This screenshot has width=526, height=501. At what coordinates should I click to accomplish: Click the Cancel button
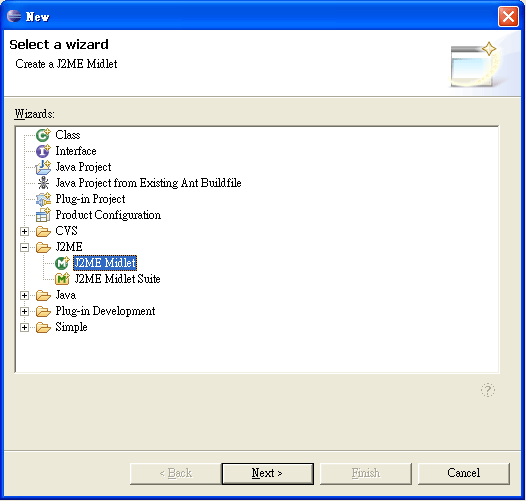point(464,473)
